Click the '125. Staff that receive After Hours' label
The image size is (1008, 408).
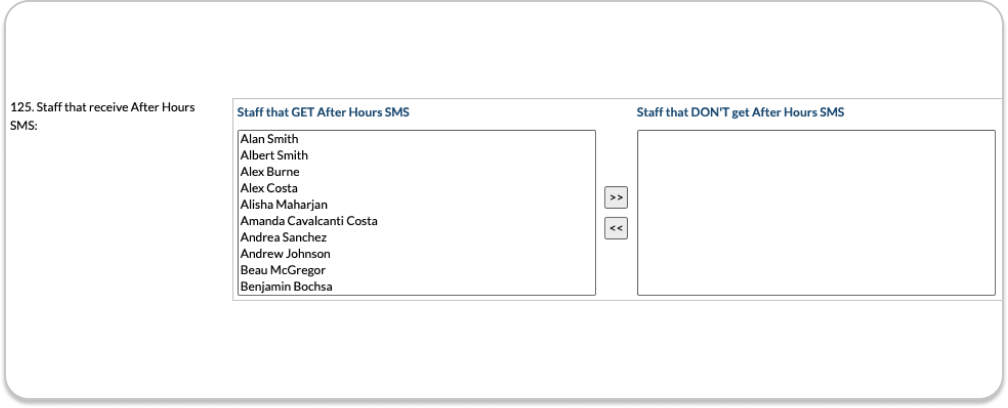[101, 106]
